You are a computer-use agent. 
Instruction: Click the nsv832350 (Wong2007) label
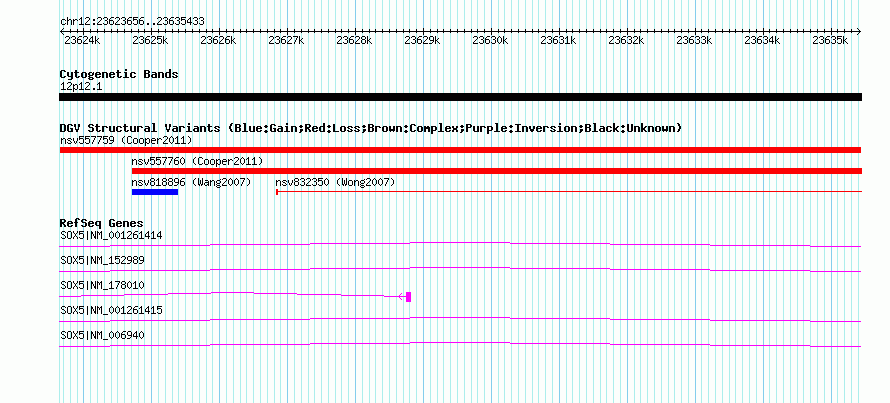click(335, 182)
